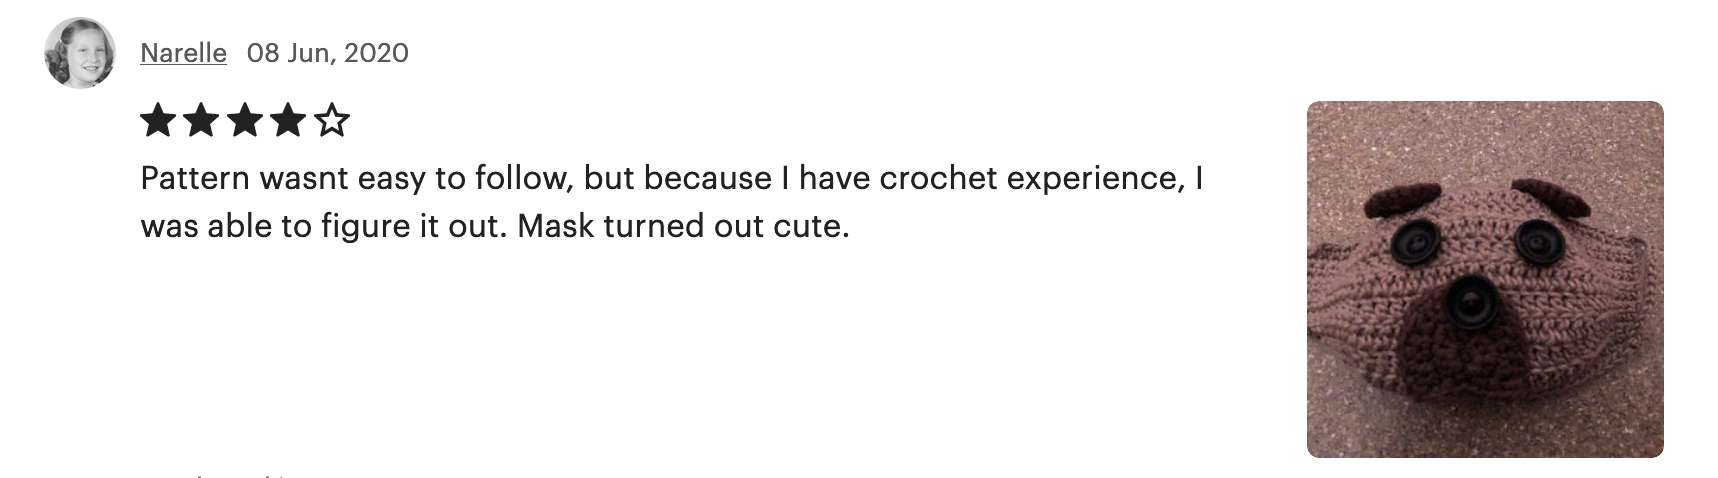The image size is (1718, 478).
Task: Click the first filled rating star
Action: point(157,122)
